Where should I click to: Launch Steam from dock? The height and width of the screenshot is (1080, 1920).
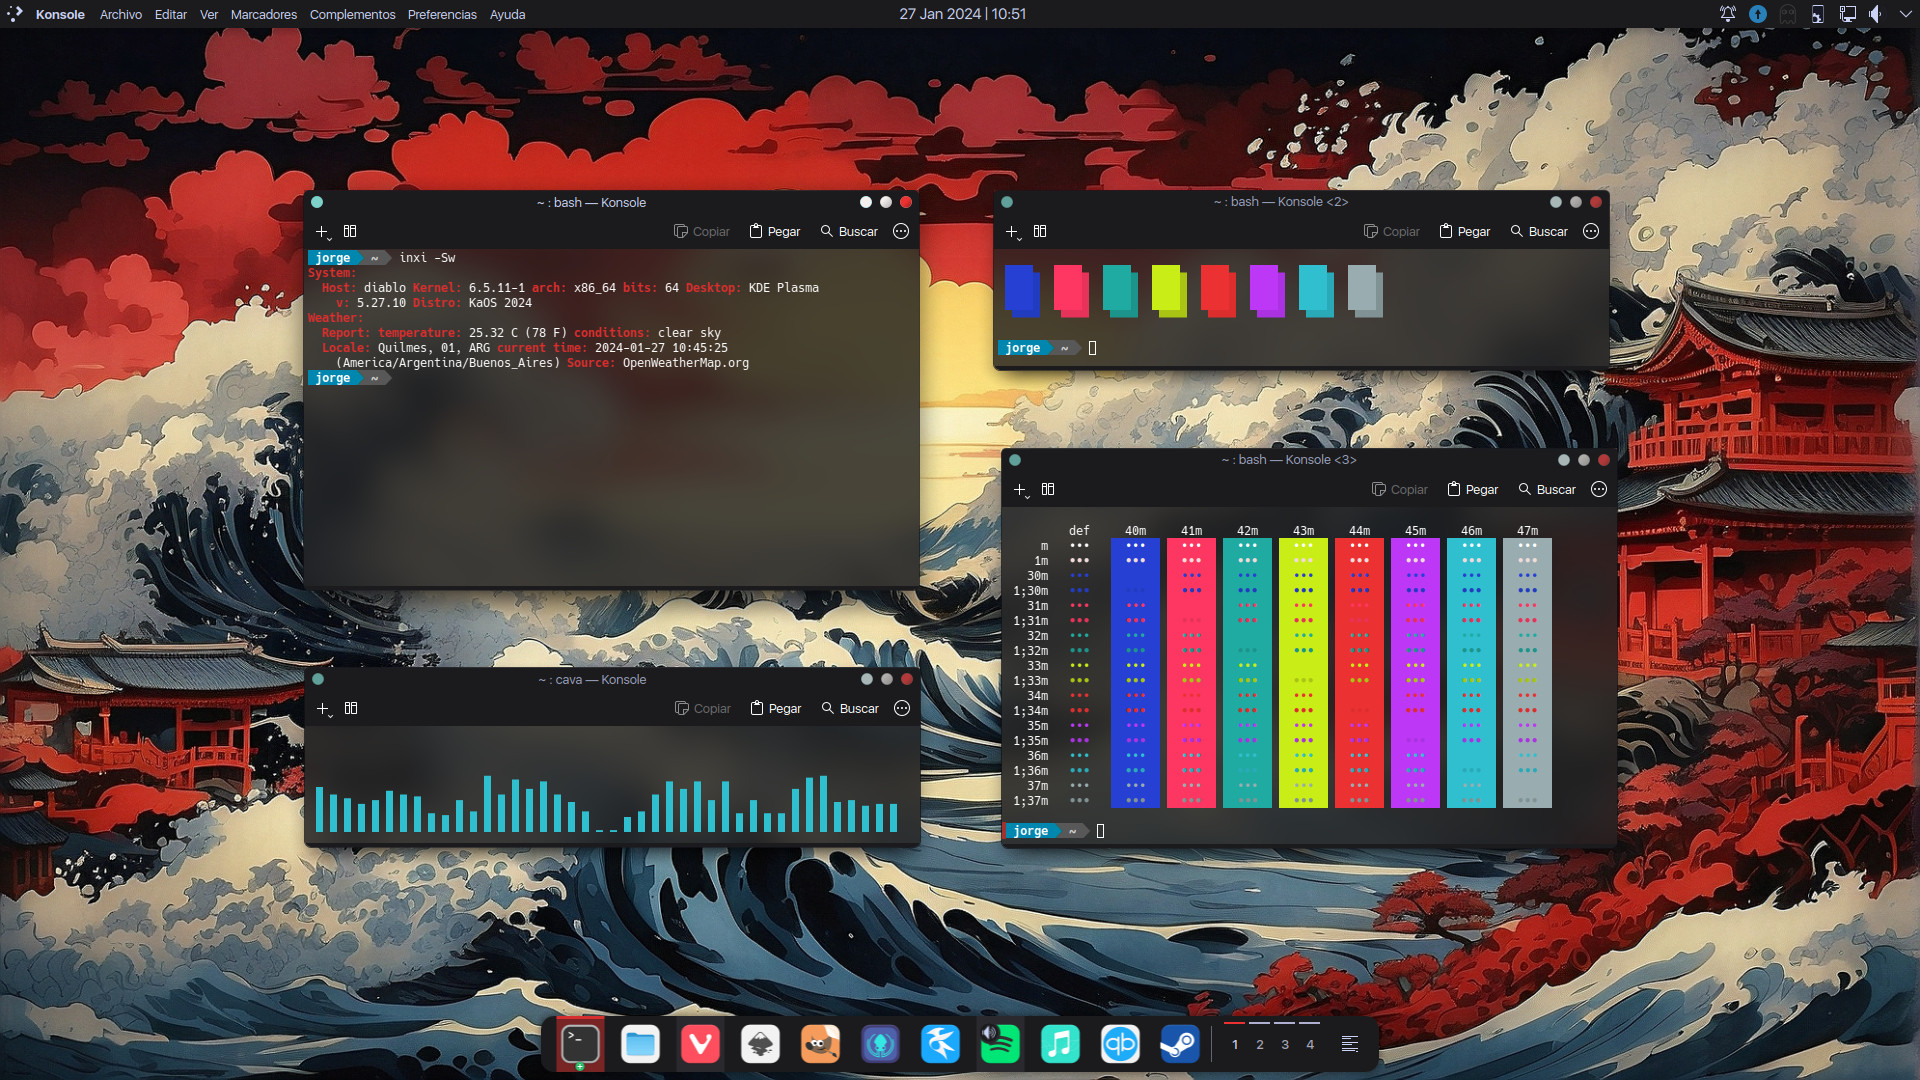point(1180,1044)
